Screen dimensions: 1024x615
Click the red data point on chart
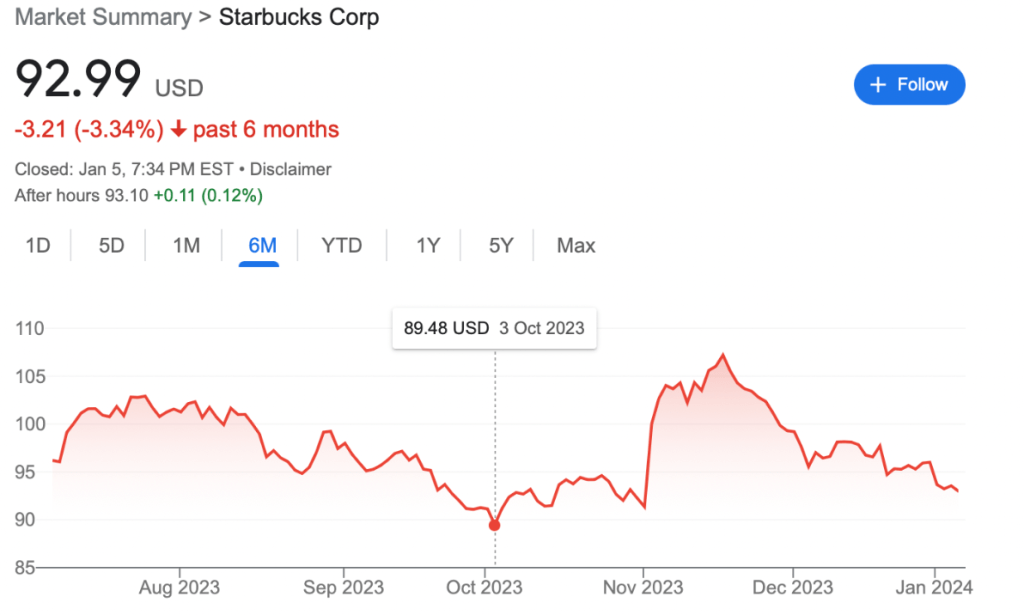tap(494, 525)
